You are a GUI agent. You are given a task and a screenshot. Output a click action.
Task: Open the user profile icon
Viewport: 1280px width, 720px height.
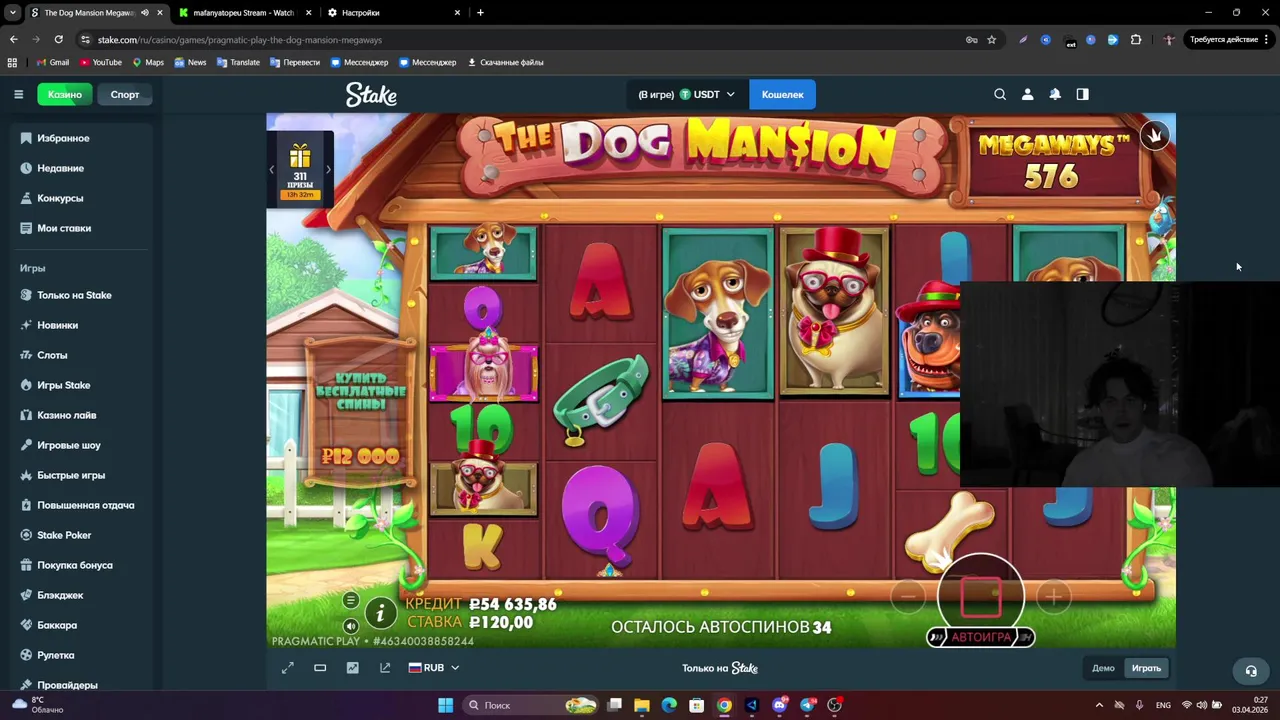coord(1027,94)
